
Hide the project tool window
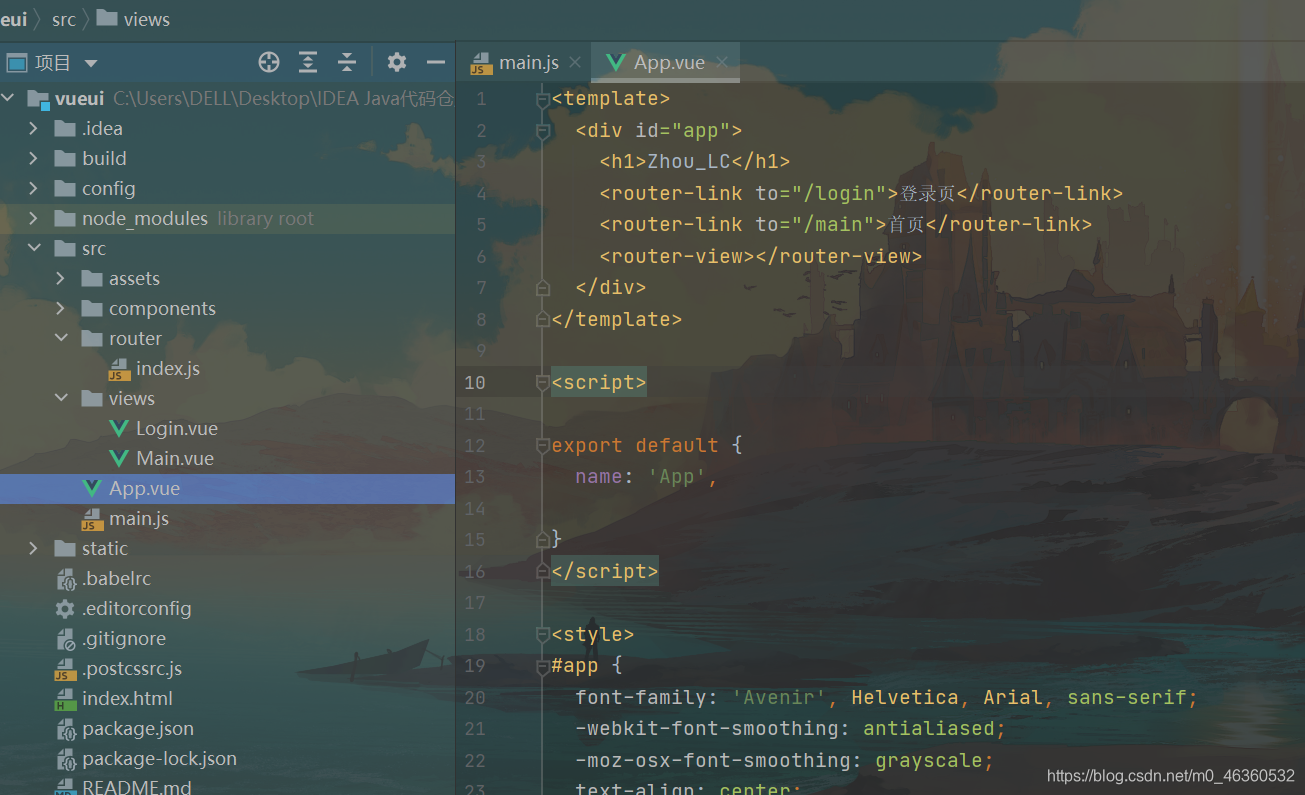coord(435,63)
